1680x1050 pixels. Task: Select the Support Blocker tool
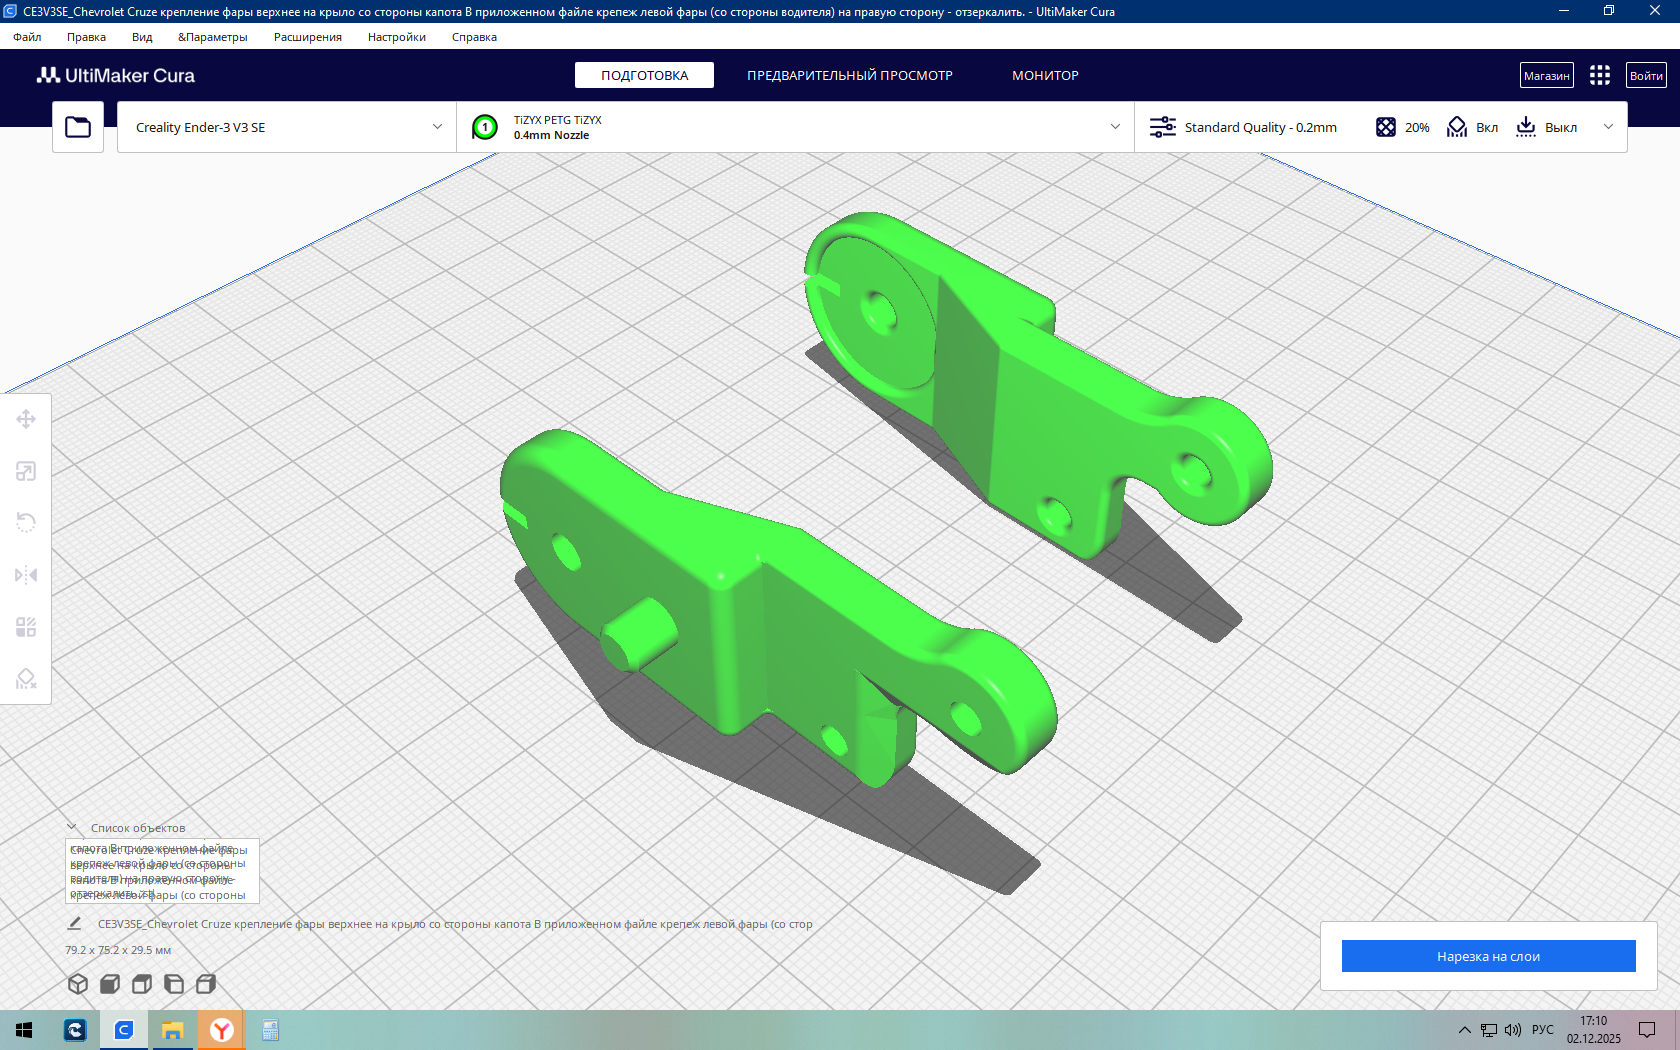(26, 679)
